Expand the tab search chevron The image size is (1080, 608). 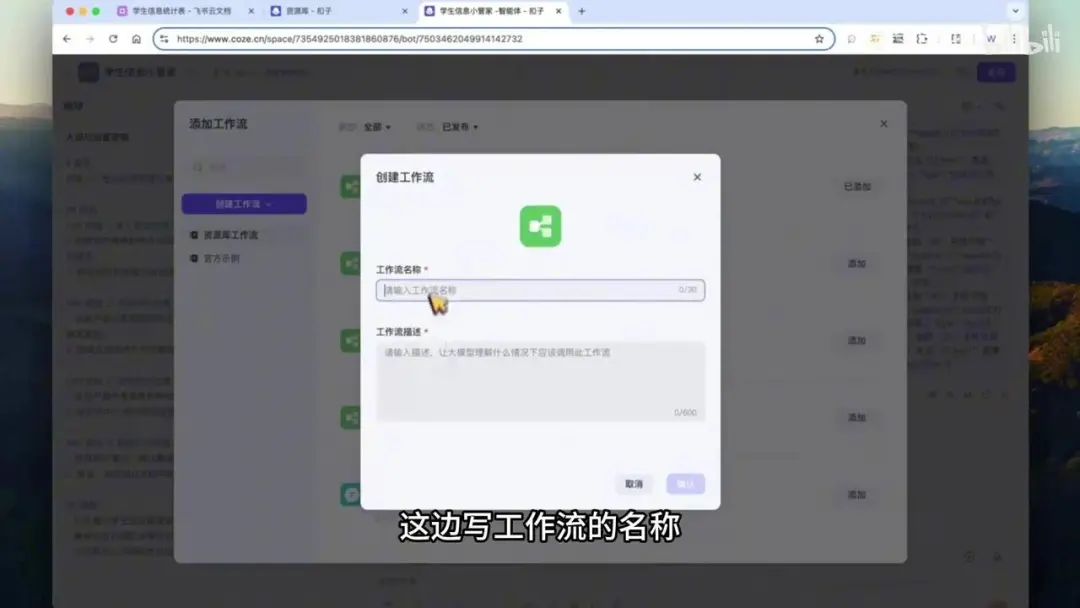coord(1015,11)
